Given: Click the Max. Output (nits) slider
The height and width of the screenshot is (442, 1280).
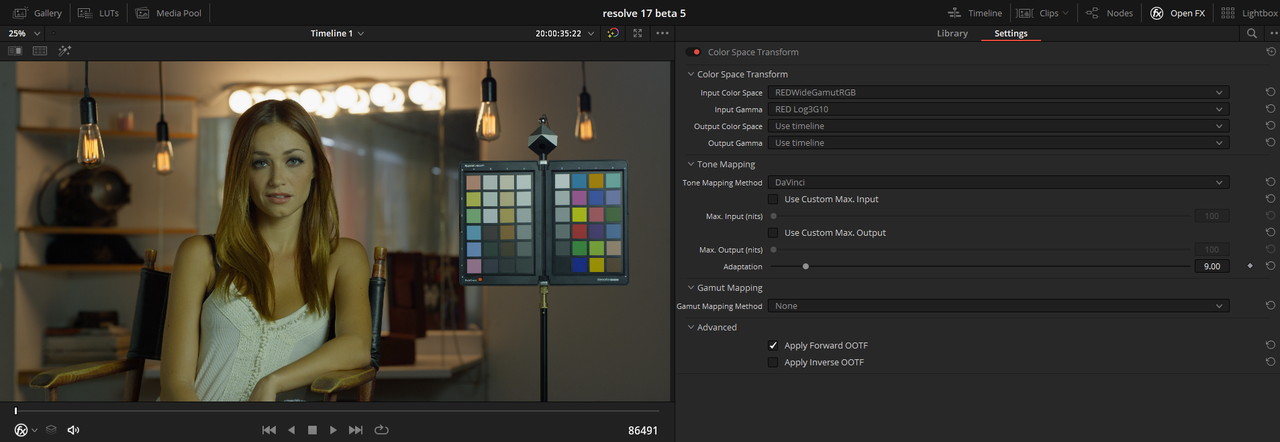Looking at the screenshot, I should coord(980,249).
